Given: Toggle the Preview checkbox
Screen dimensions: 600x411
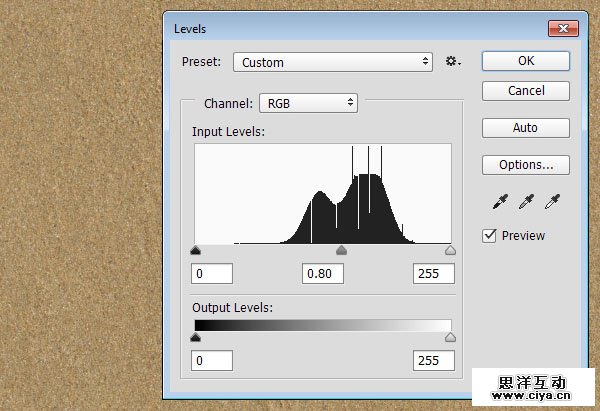Looking at the screenshot, I should [489, 236].
